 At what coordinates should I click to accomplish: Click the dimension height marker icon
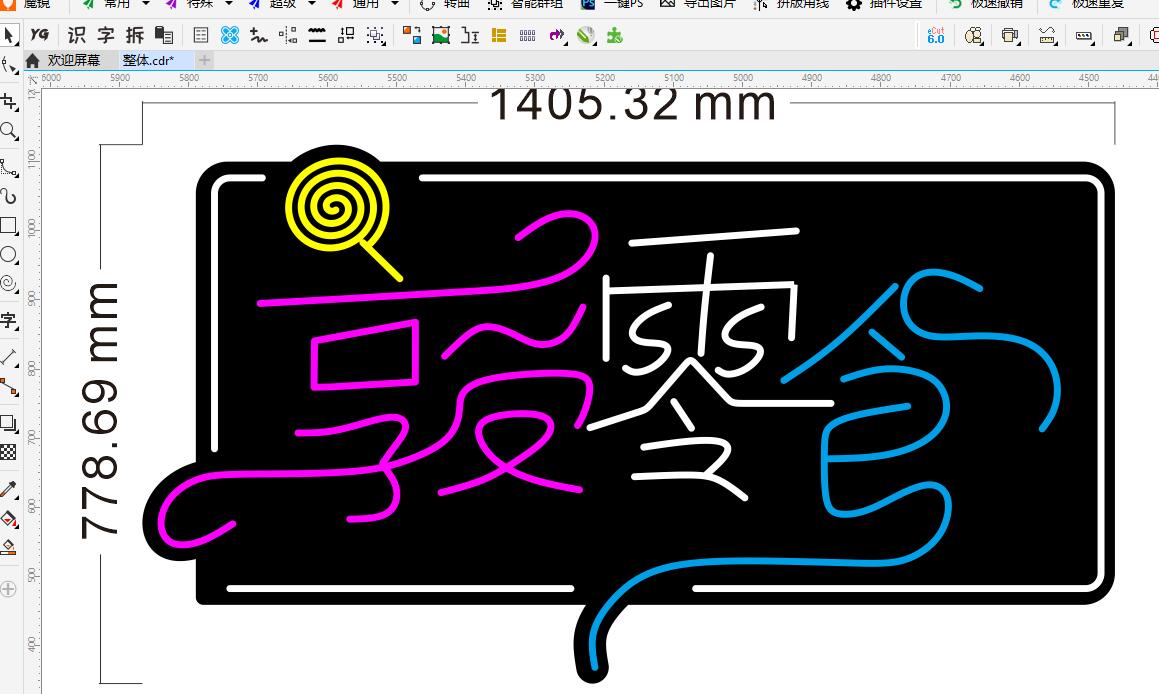470,35
